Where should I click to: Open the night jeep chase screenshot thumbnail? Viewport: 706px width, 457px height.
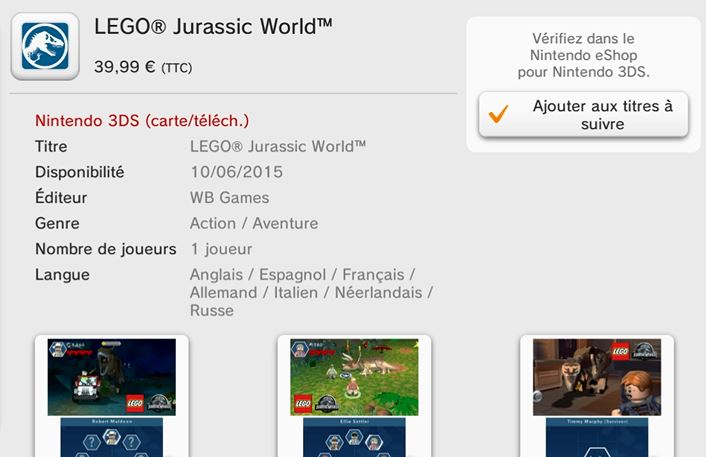pyautogui.click(x=112, y=396)
